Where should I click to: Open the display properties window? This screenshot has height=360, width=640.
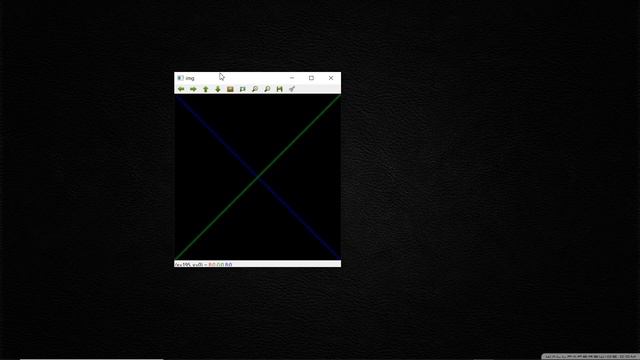point(292,89)
